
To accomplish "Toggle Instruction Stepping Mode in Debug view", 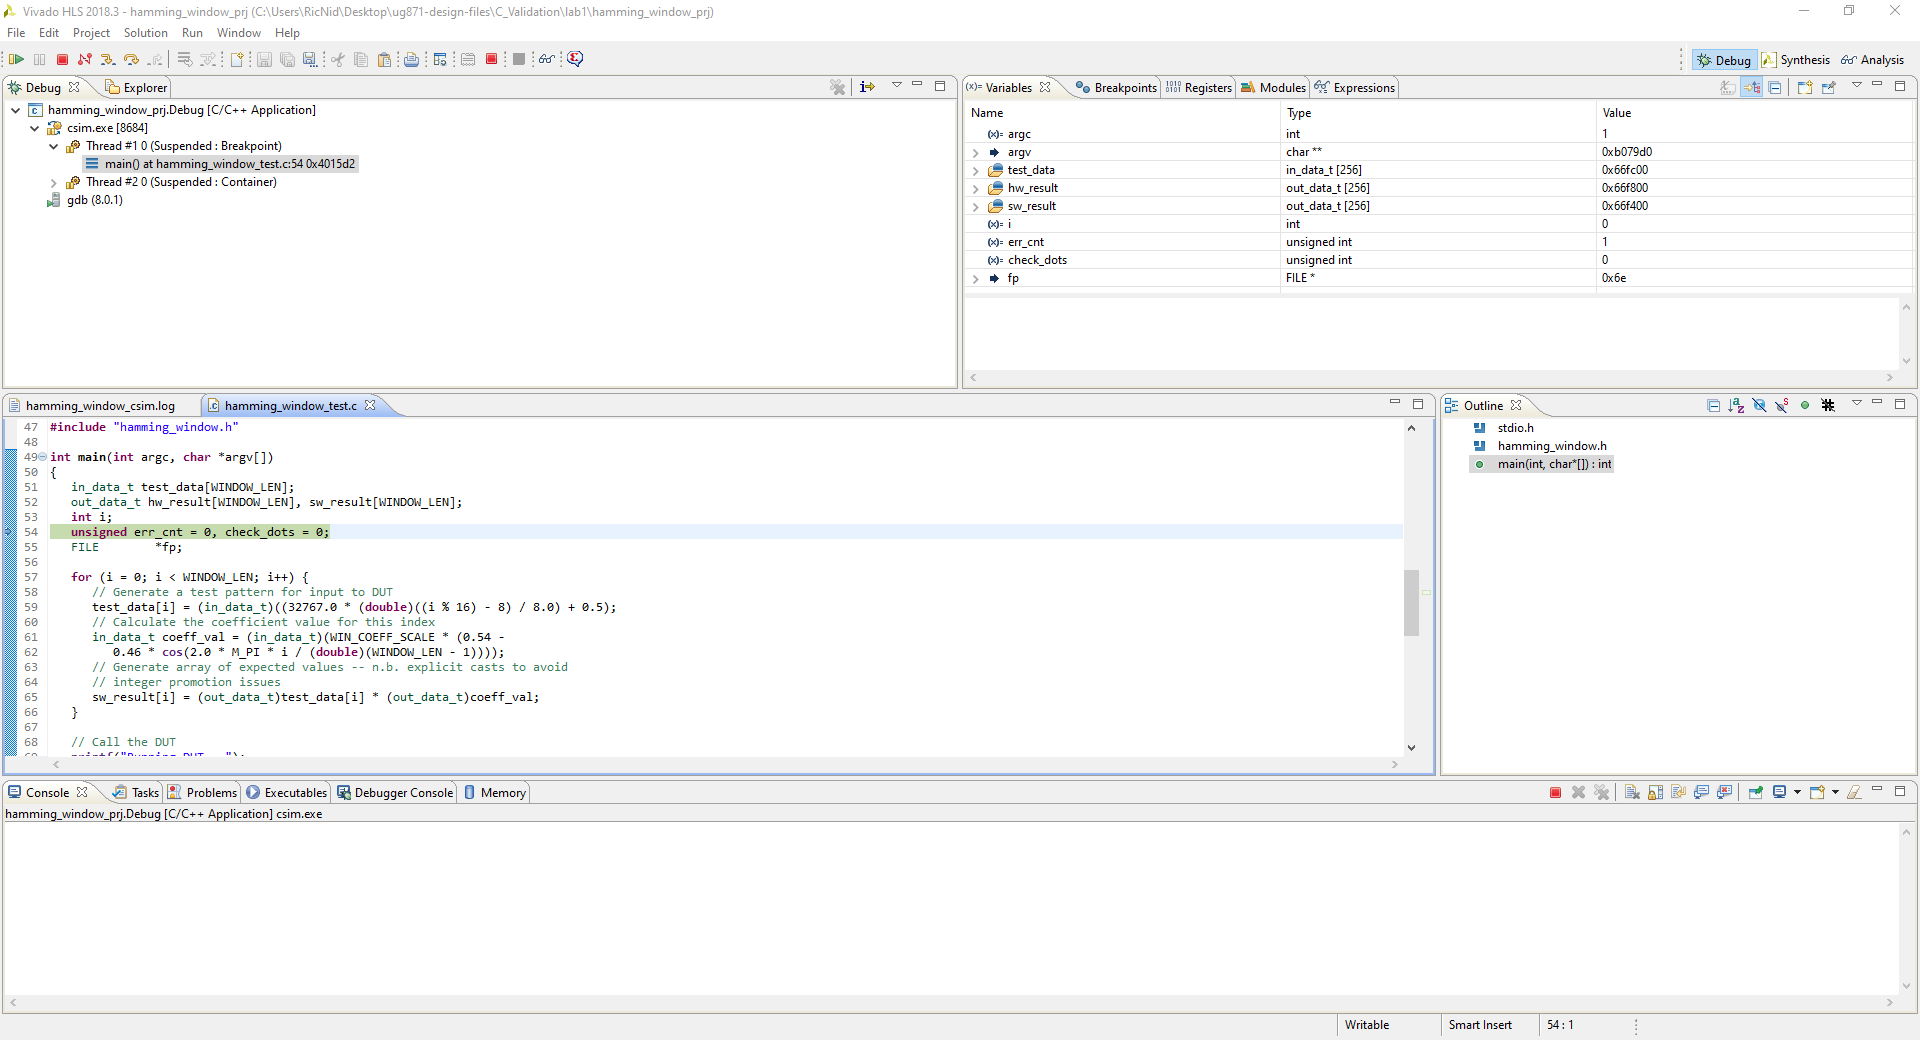I will (x=867, y=88).
